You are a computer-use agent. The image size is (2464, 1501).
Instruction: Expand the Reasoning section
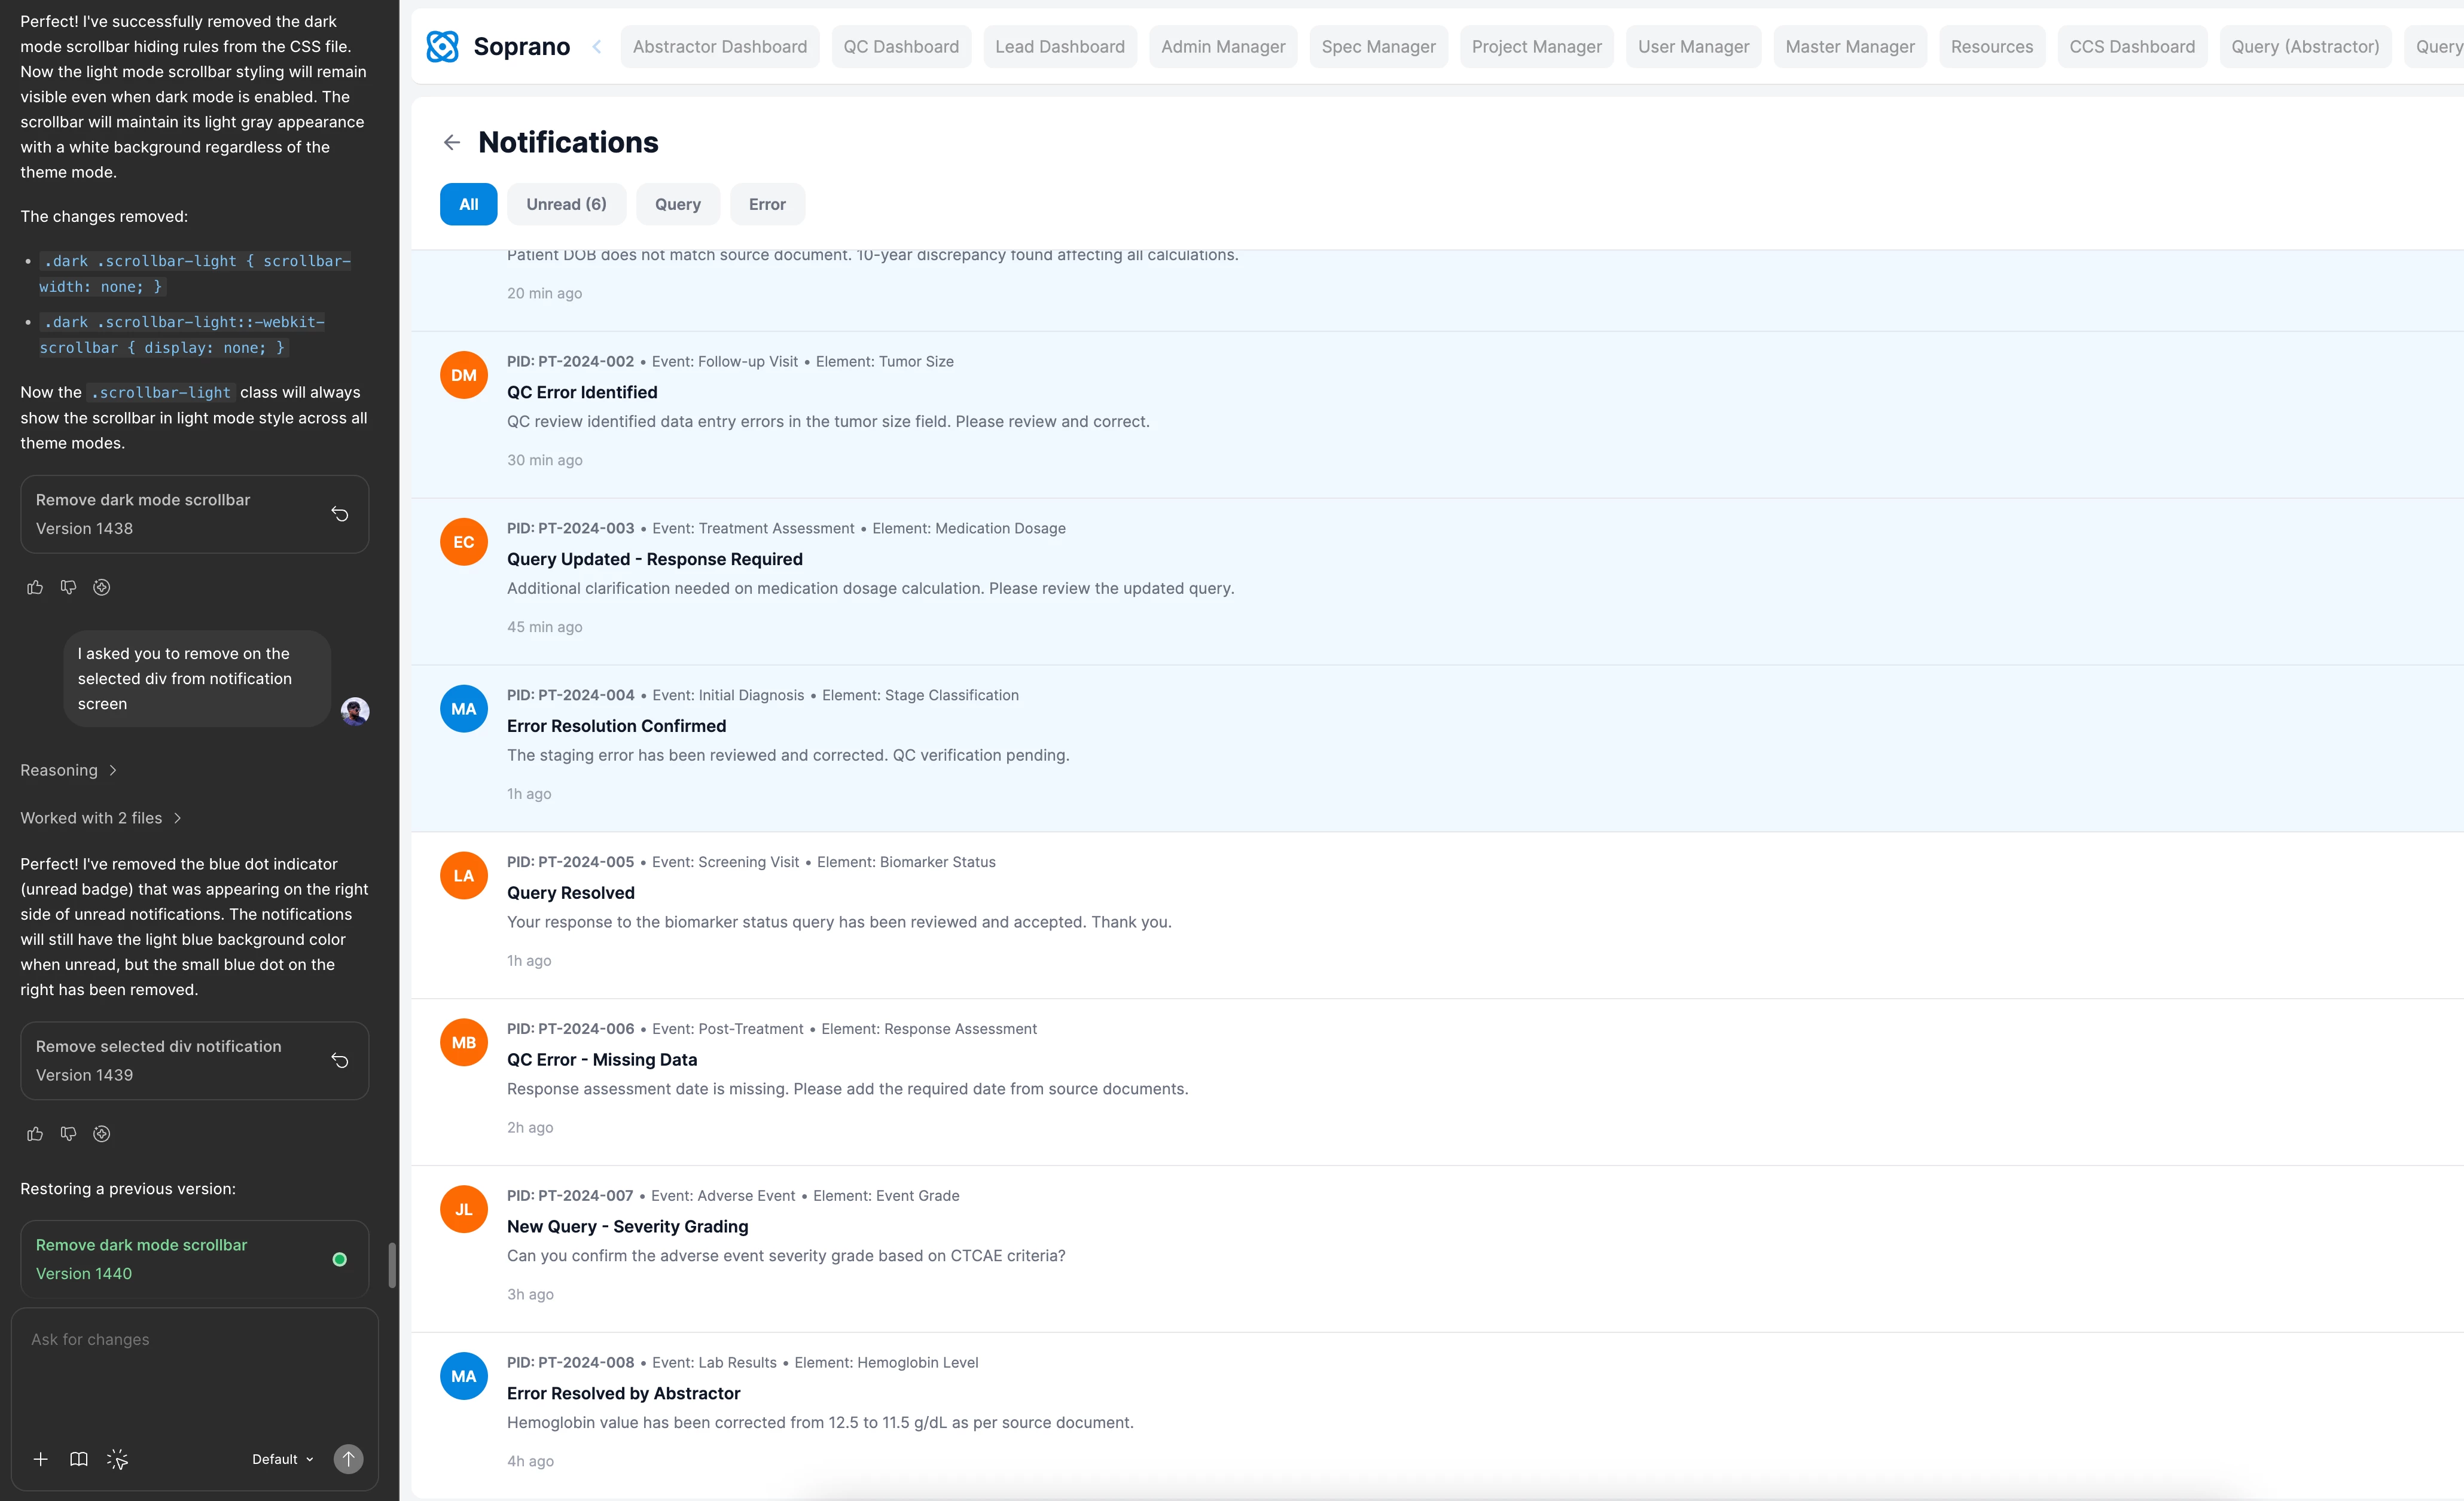point(68,770)
